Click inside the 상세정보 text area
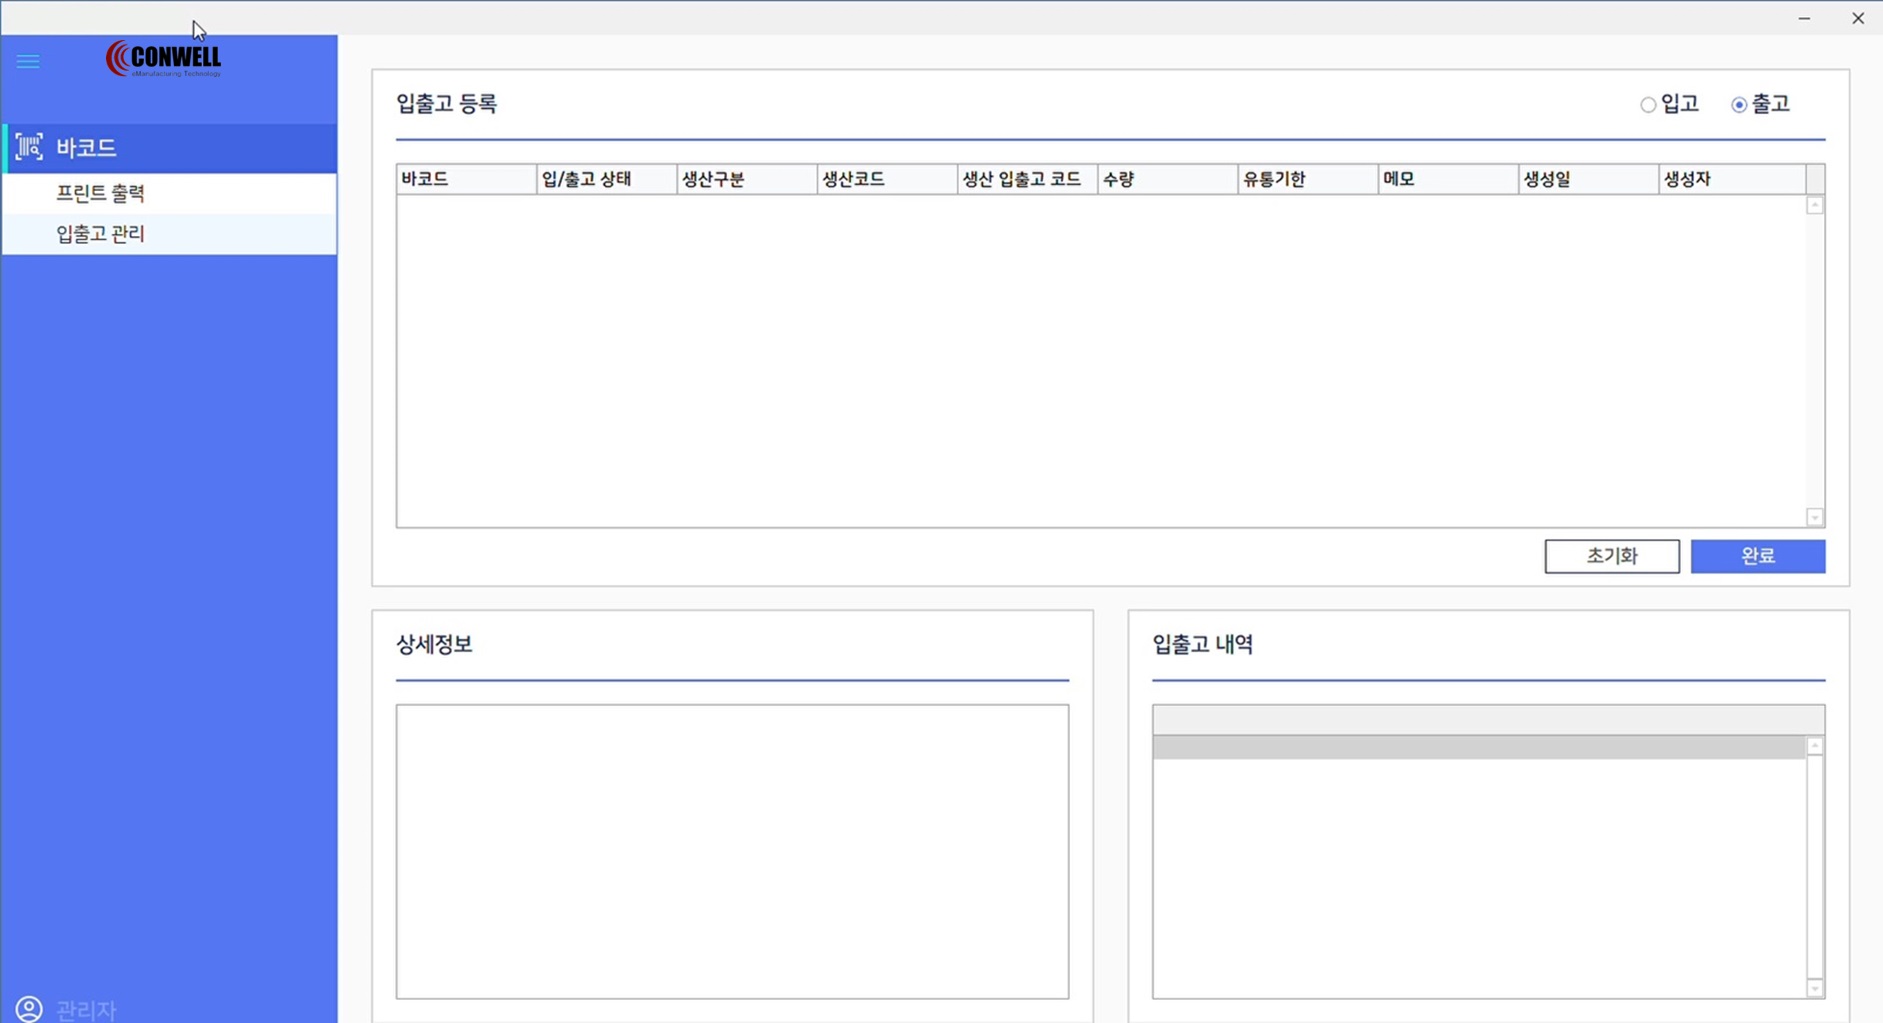 (x=732, y=851)
